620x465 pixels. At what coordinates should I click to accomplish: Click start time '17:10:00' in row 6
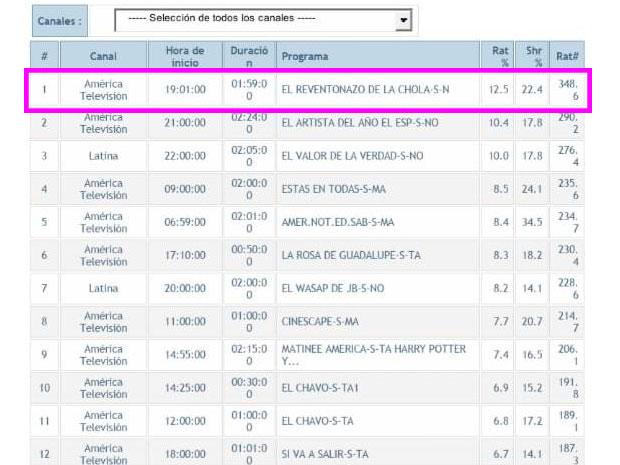(x=185, y=255)
